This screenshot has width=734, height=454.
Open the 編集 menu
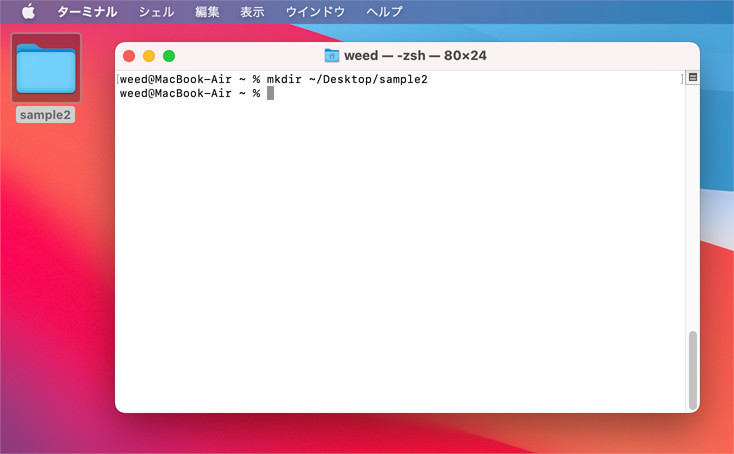point(207,12)
